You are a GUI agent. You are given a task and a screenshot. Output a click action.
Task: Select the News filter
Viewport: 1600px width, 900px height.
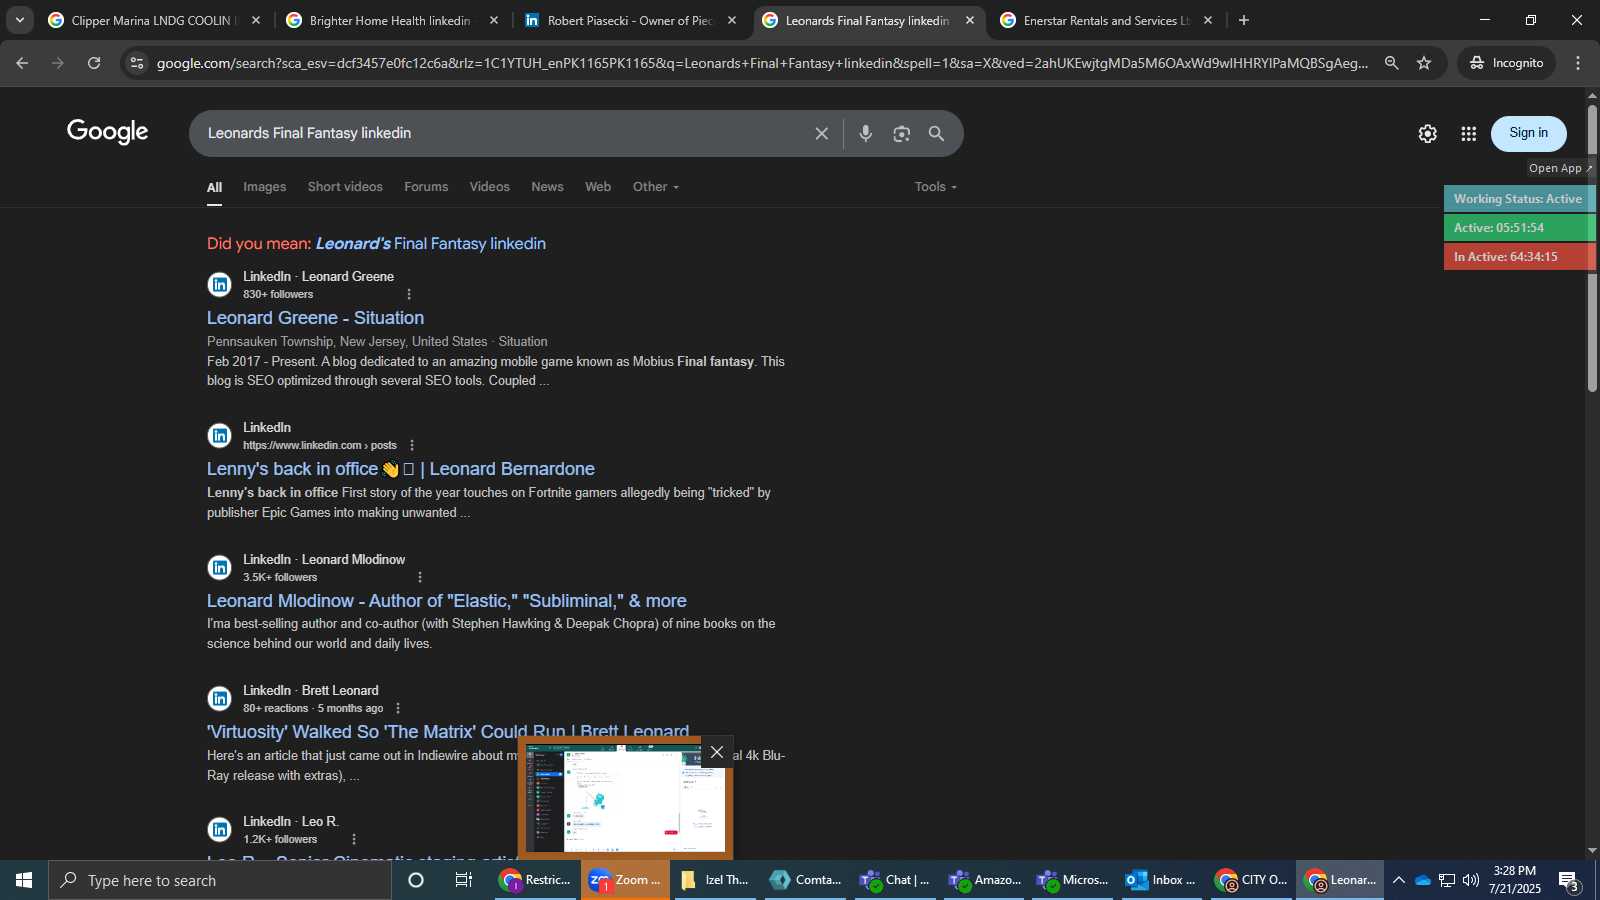click(x=547, y=187)
